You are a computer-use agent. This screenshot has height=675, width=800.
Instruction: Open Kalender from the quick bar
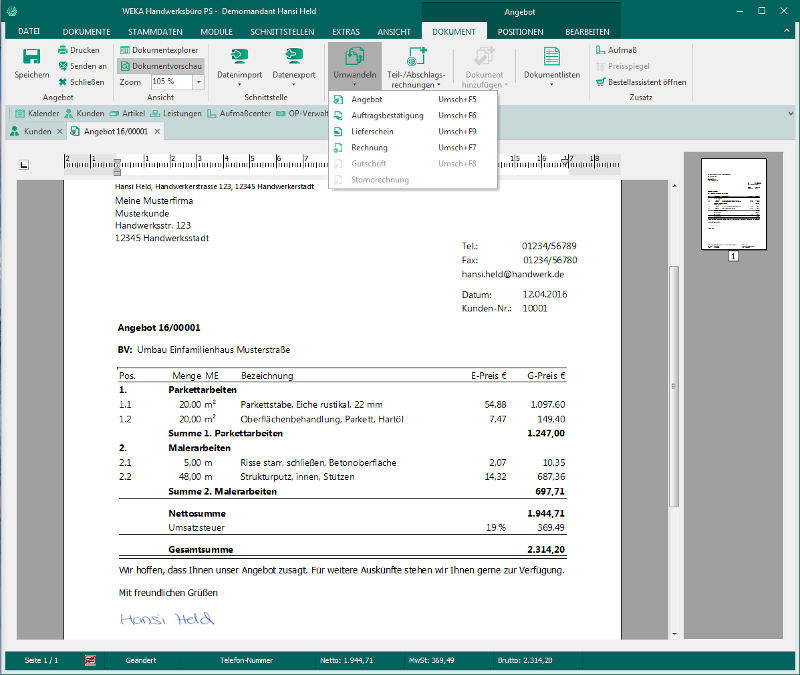tap(37, 113)
